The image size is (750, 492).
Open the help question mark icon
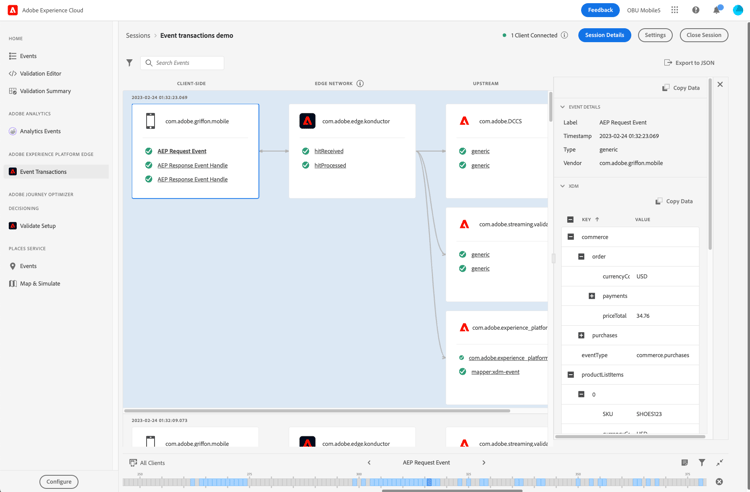[x=695, y=10]
